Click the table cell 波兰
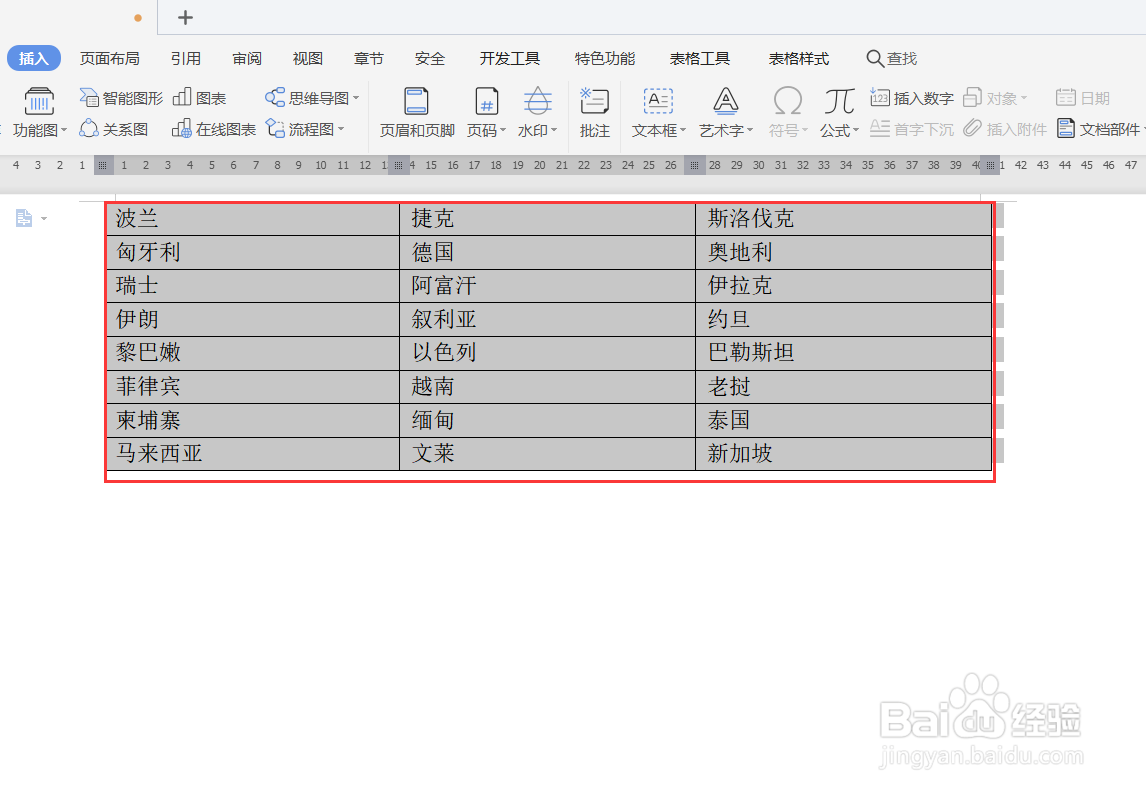This screenshot has width=1146, height=795. pyautogui.click(x=253, y=218)
